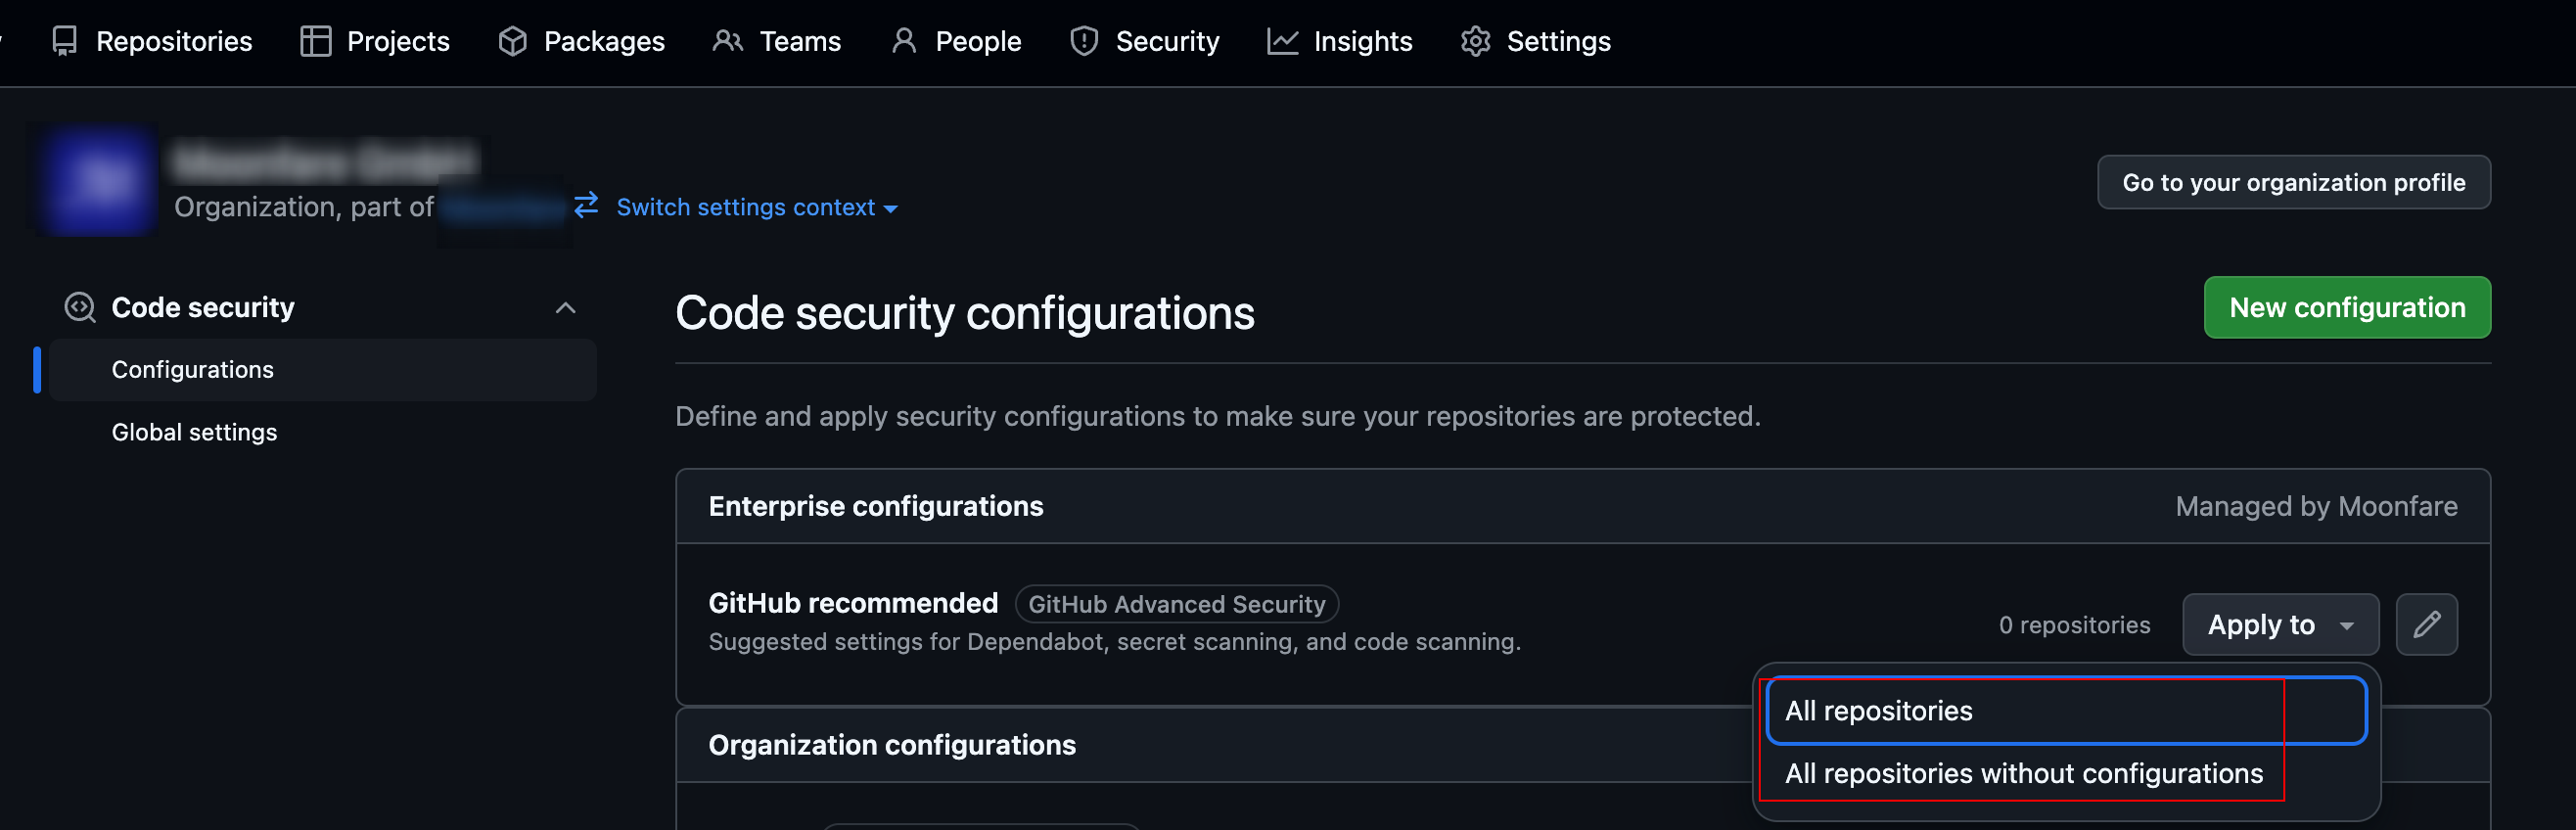
Task: Click the Projects table icon
Action: click(x=315, y=41)
